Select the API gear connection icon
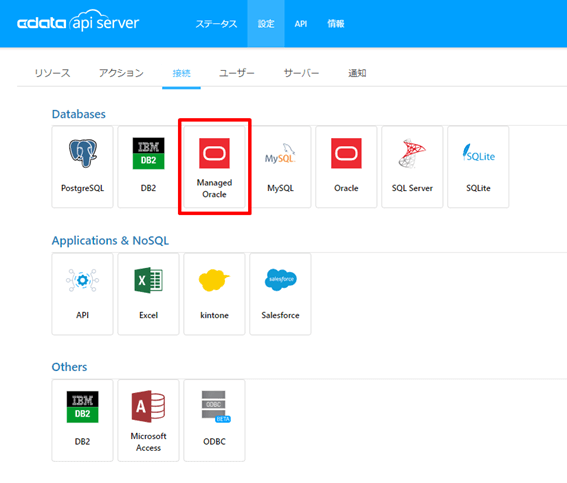 (82, 280)
